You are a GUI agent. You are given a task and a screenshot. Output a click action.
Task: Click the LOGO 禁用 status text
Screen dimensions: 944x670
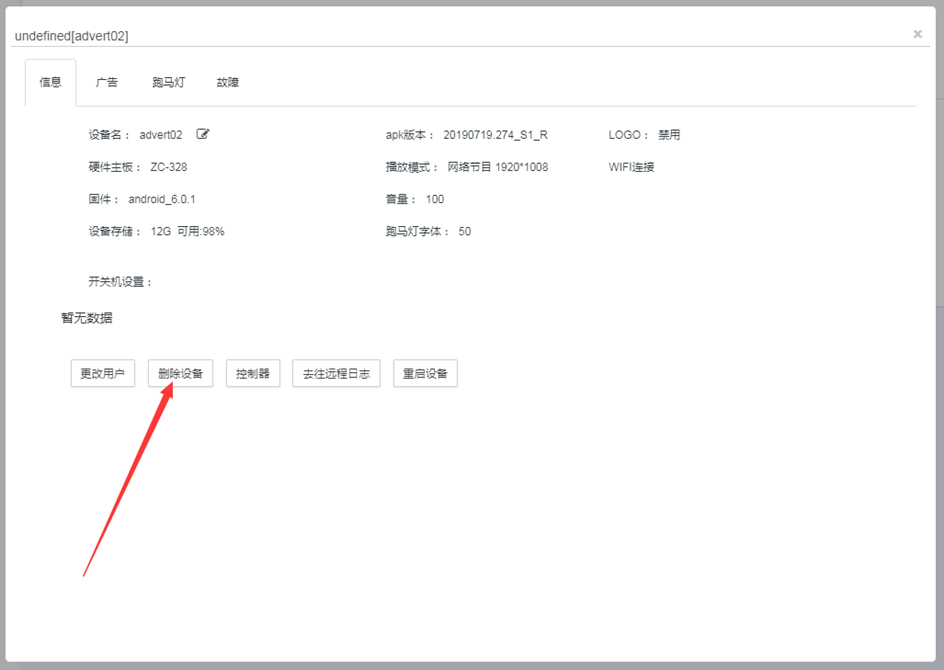pos(668,135)
